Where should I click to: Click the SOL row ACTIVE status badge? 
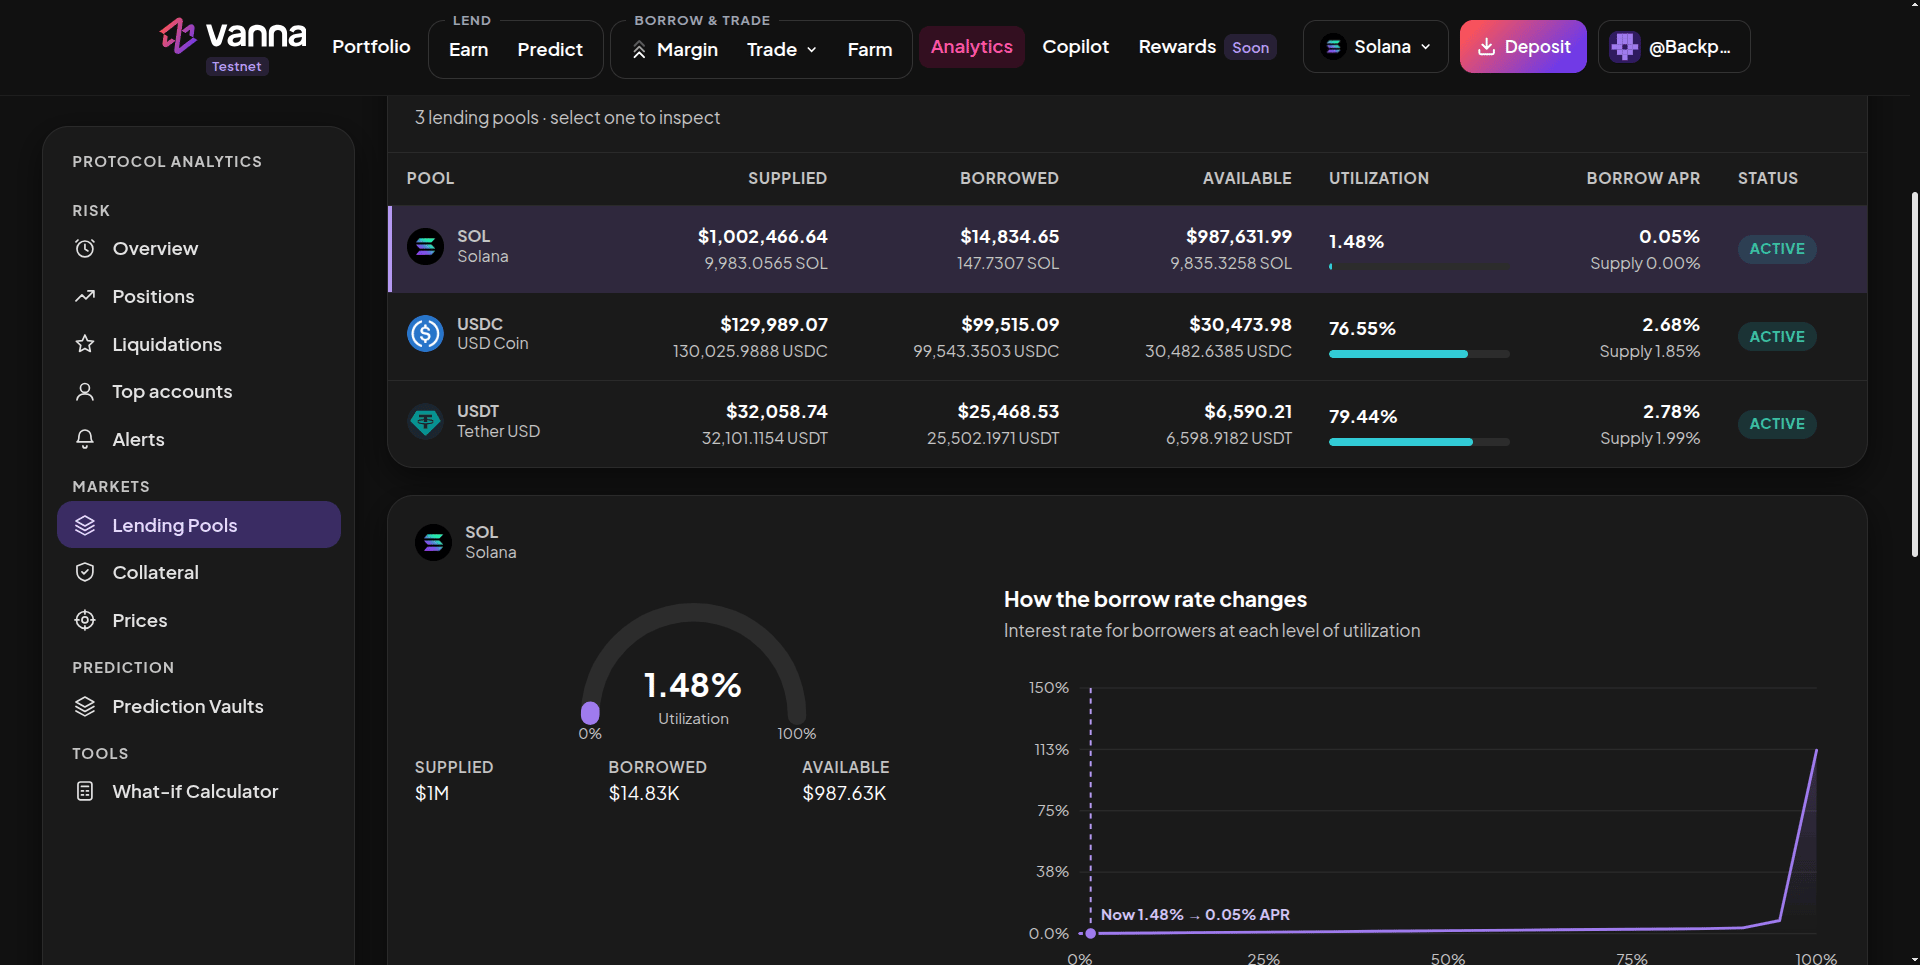point(1777,249)
